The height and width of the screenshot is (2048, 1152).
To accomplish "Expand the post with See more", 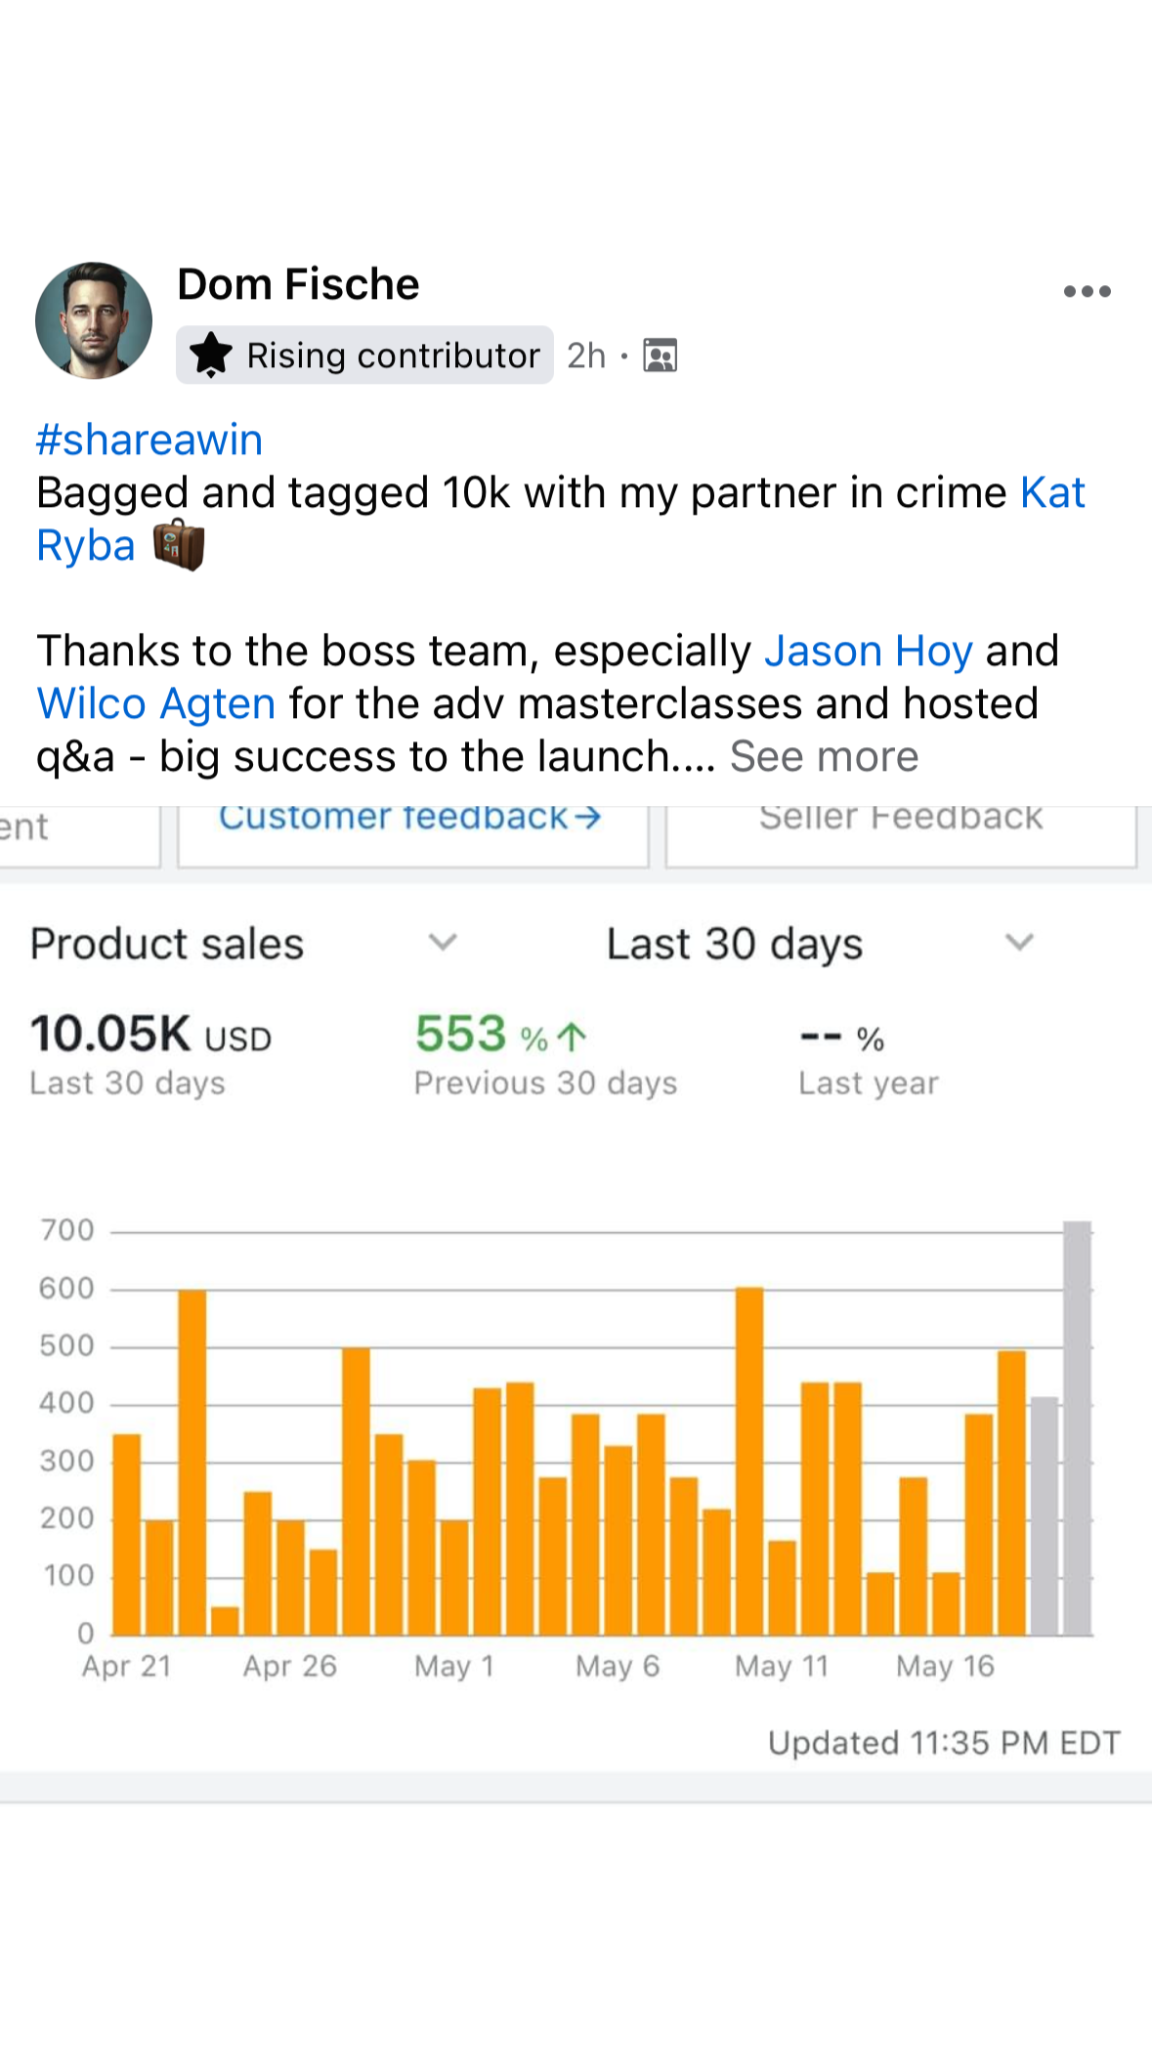I will pyautogui.click(x=824, y=757).
